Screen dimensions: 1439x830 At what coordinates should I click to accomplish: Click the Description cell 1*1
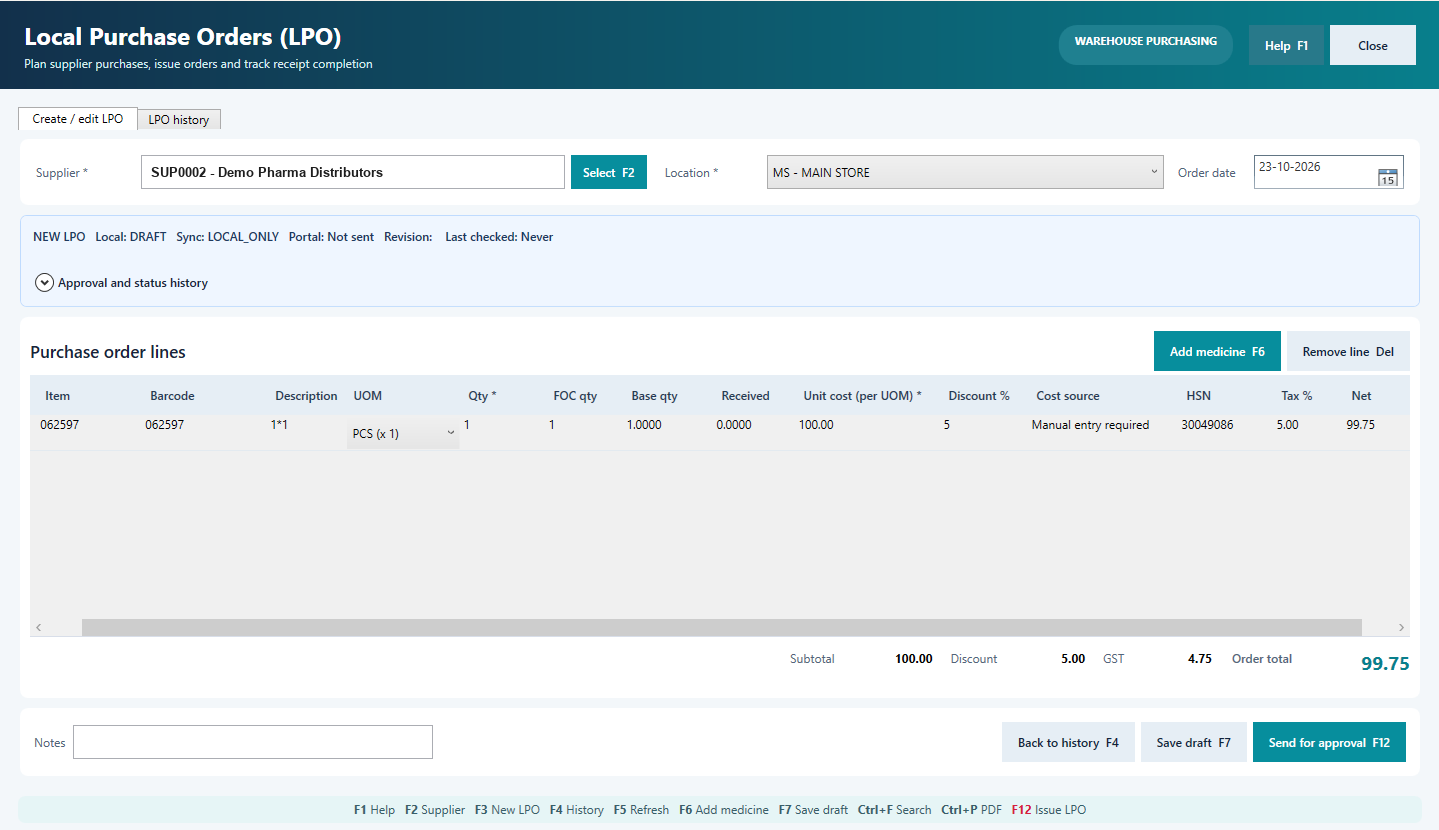pos(279,425)
